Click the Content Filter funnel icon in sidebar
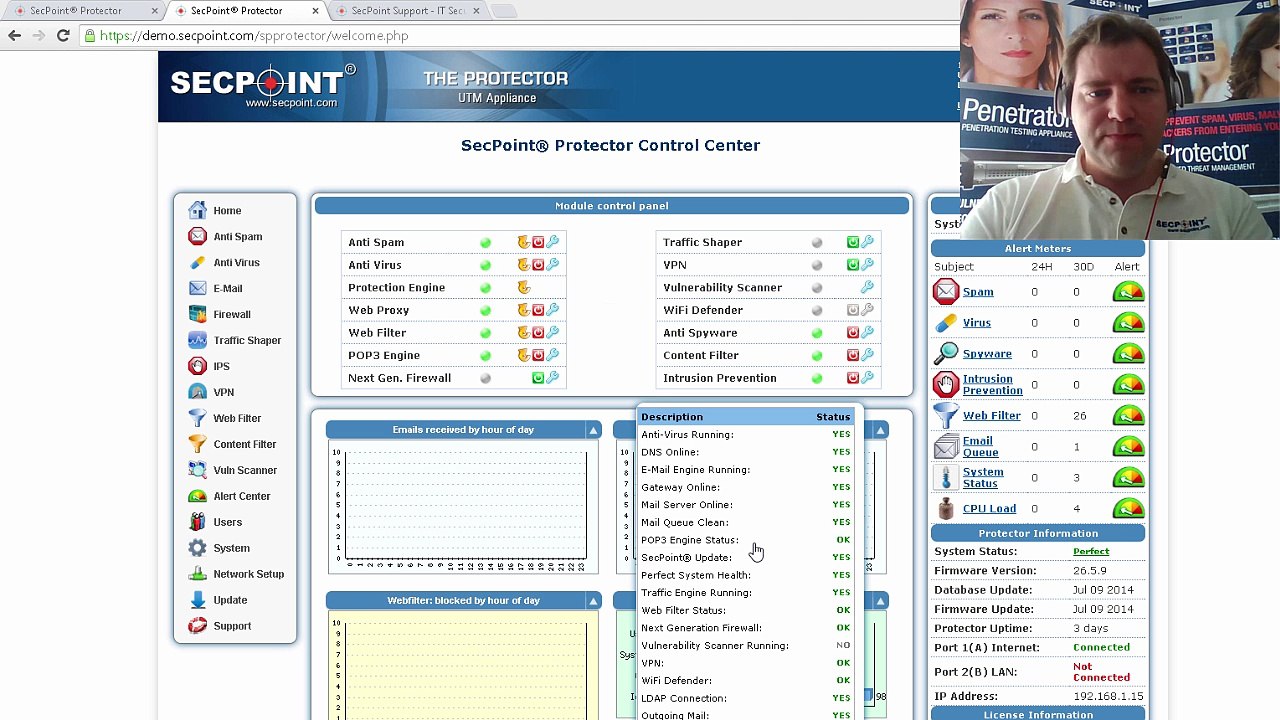 tap(197, 445)
